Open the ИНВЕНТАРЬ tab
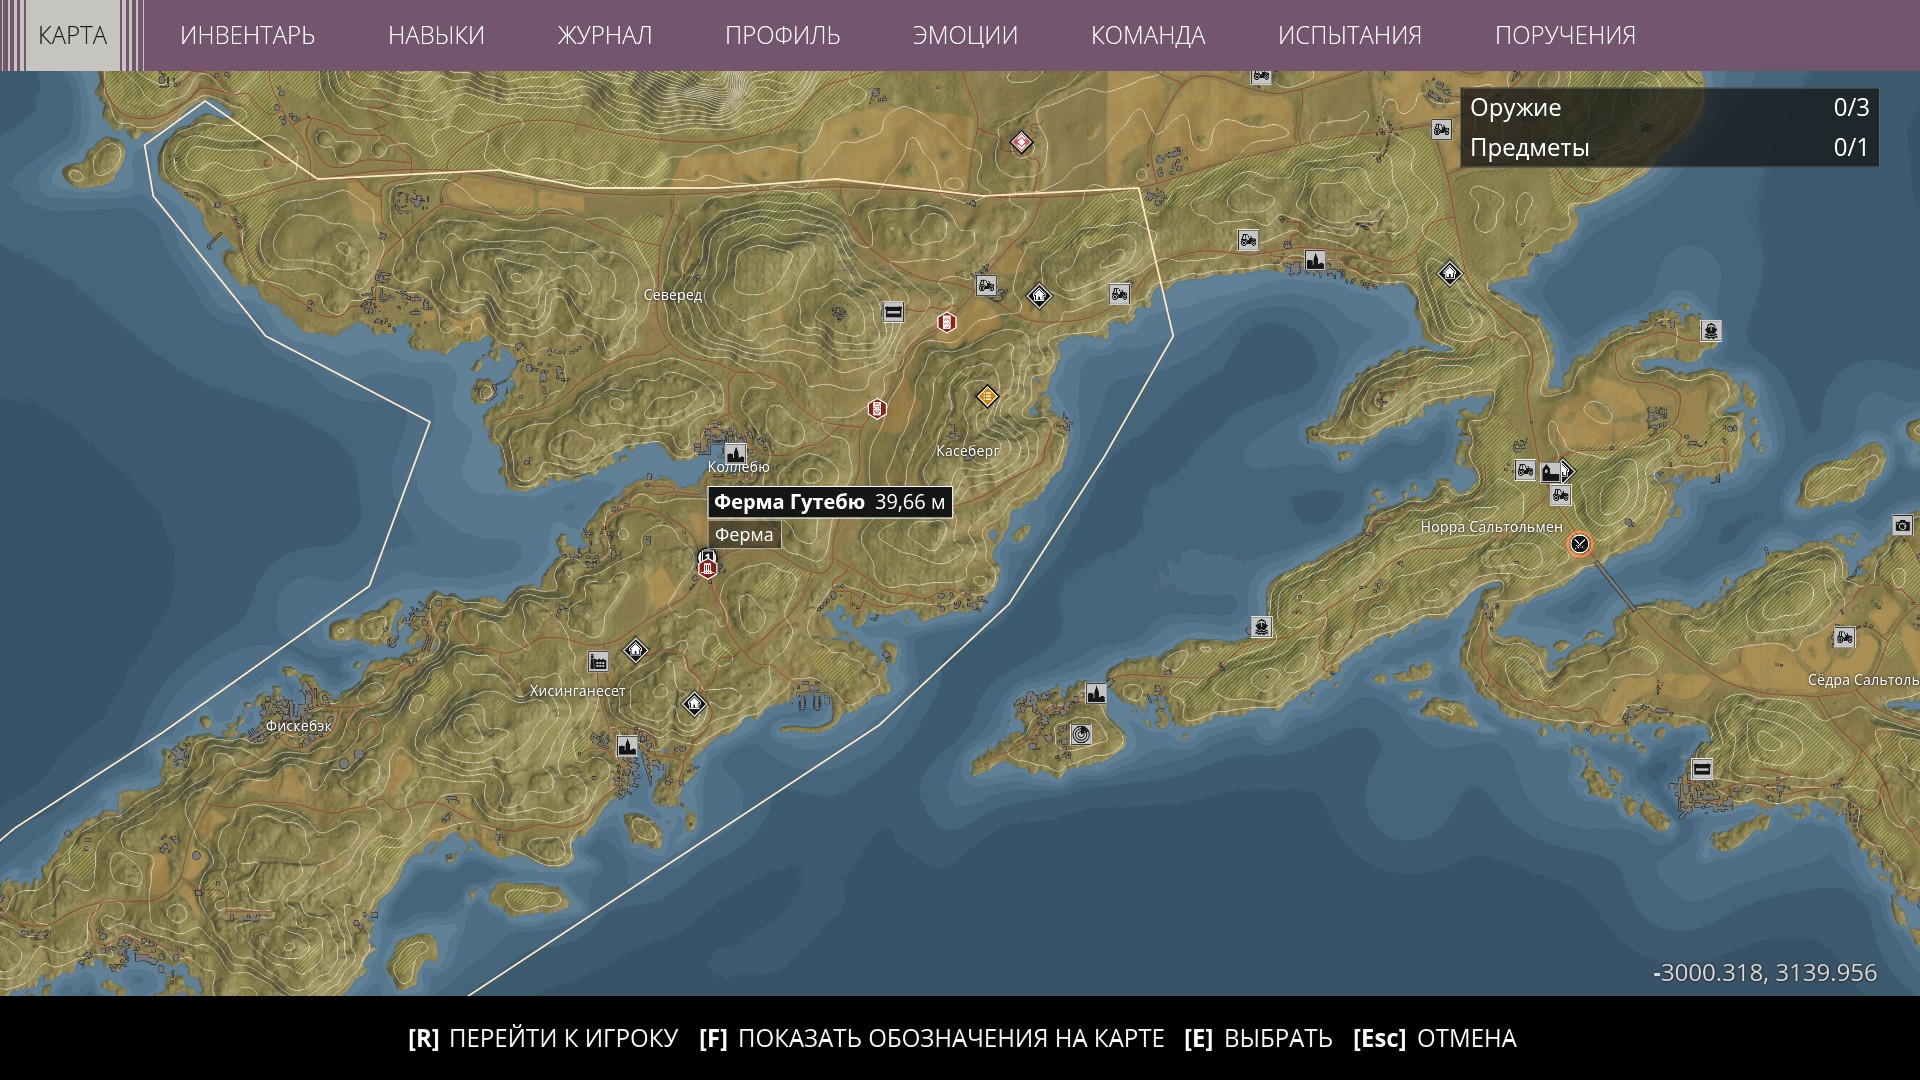 pos(247,35)
